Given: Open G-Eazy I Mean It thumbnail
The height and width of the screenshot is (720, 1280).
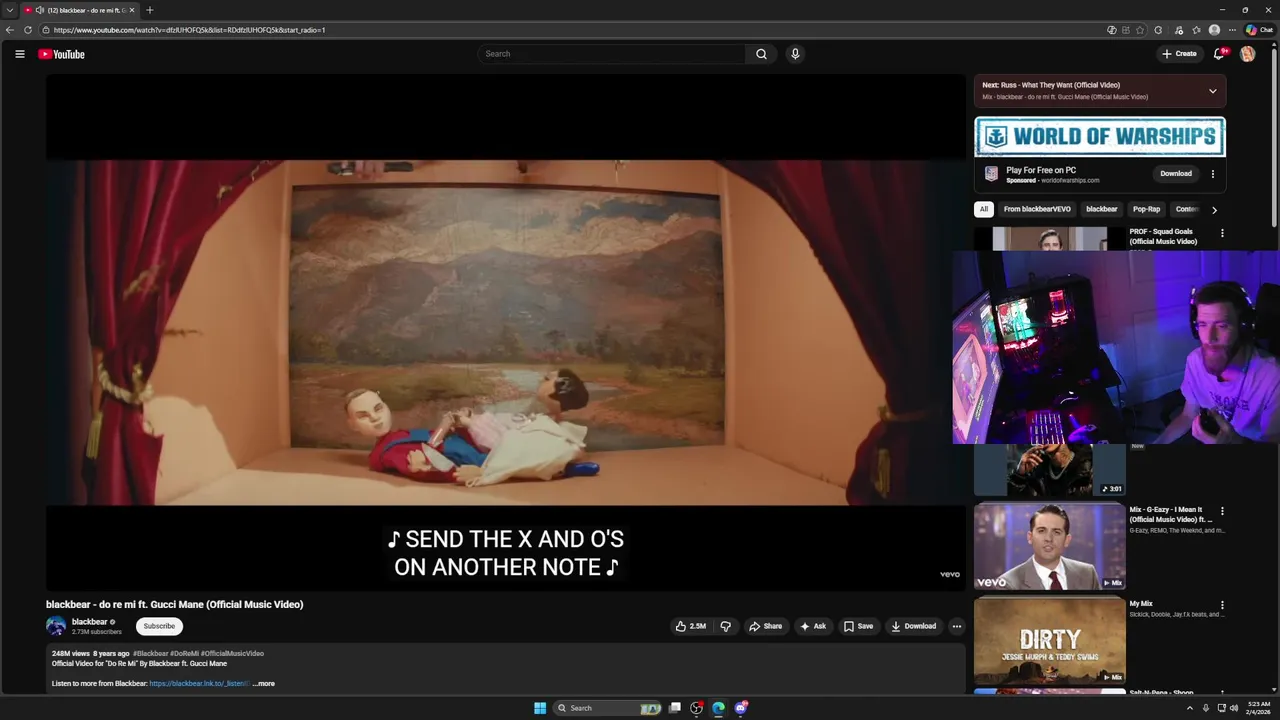Looking at the screenshot, I should coord(1049,545).
